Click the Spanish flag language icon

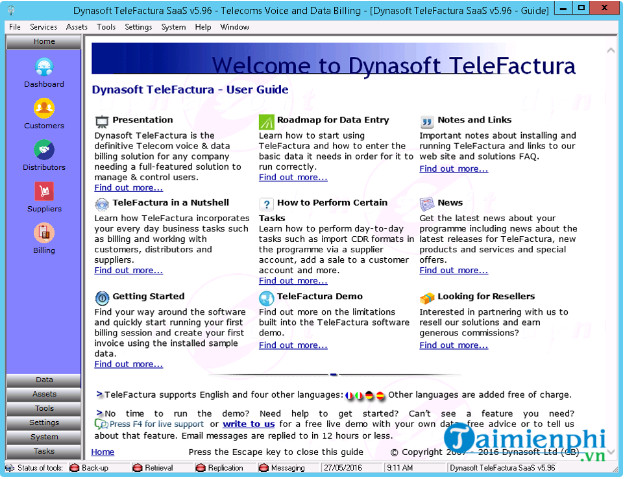point(380,395)
